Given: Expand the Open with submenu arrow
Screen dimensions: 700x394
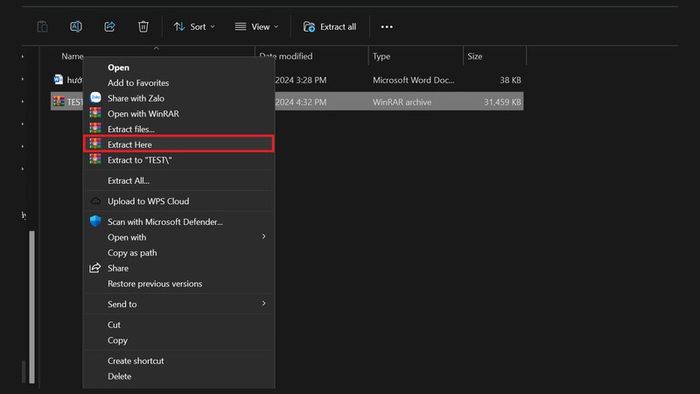Looking at the screenshot, I should pos(264,236).
